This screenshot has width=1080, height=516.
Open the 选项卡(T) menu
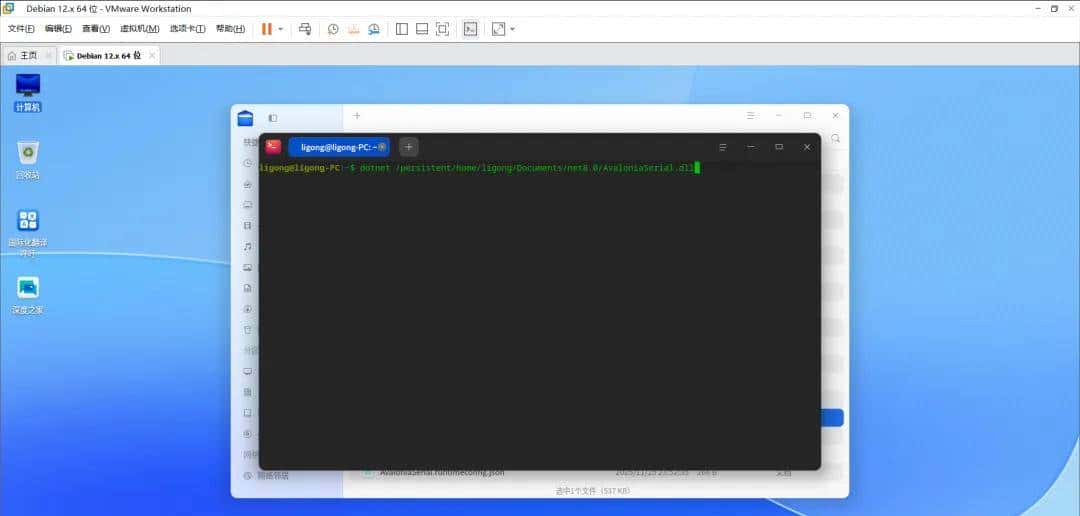(x=187, y=29)
